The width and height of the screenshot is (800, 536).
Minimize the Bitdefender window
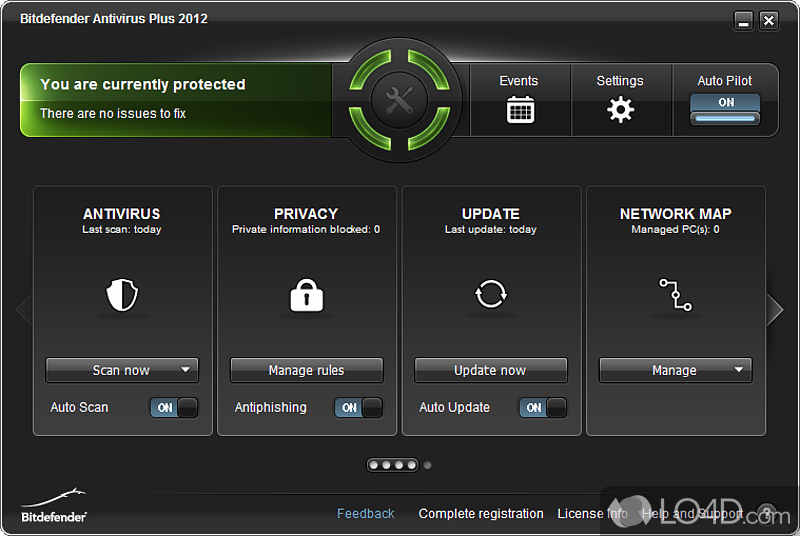[x=744, y=21]
